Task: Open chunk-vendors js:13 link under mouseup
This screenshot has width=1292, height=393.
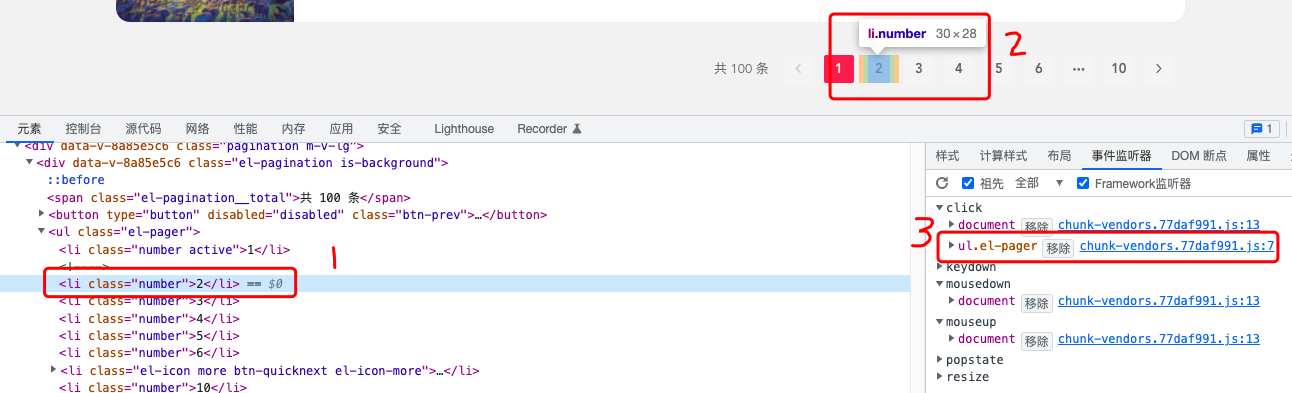Action: coord(1159,339)
